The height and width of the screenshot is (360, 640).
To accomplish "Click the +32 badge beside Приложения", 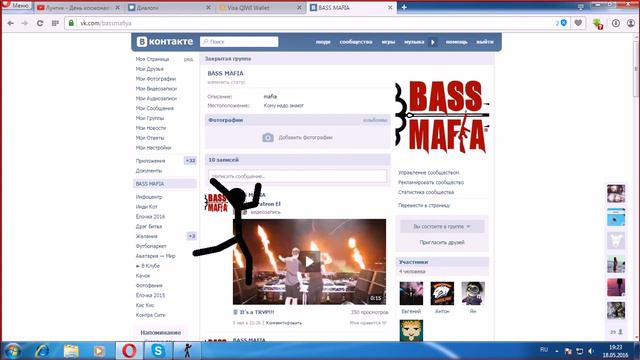I will [x=190, y=161].
